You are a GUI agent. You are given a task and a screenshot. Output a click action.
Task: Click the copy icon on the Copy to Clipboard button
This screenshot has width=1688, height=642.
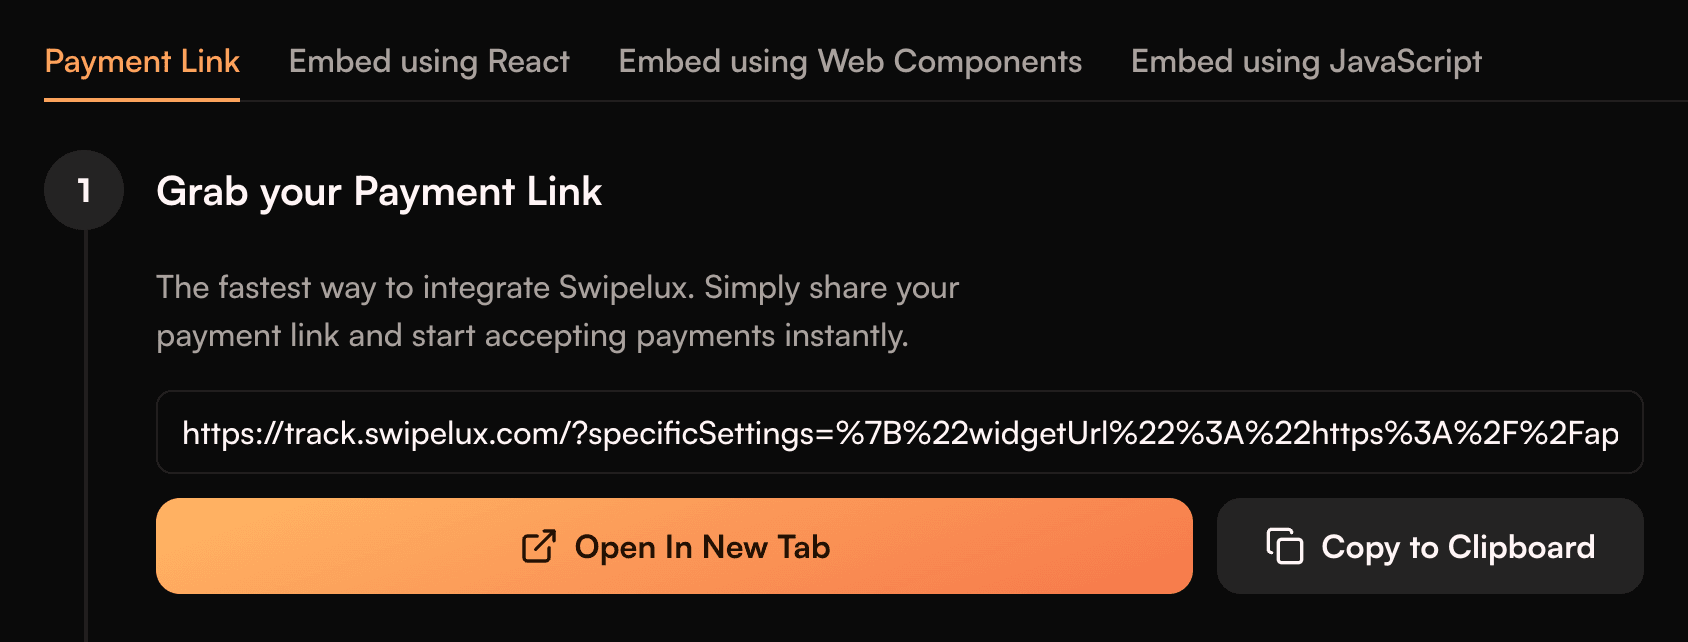coord(1287,546)
